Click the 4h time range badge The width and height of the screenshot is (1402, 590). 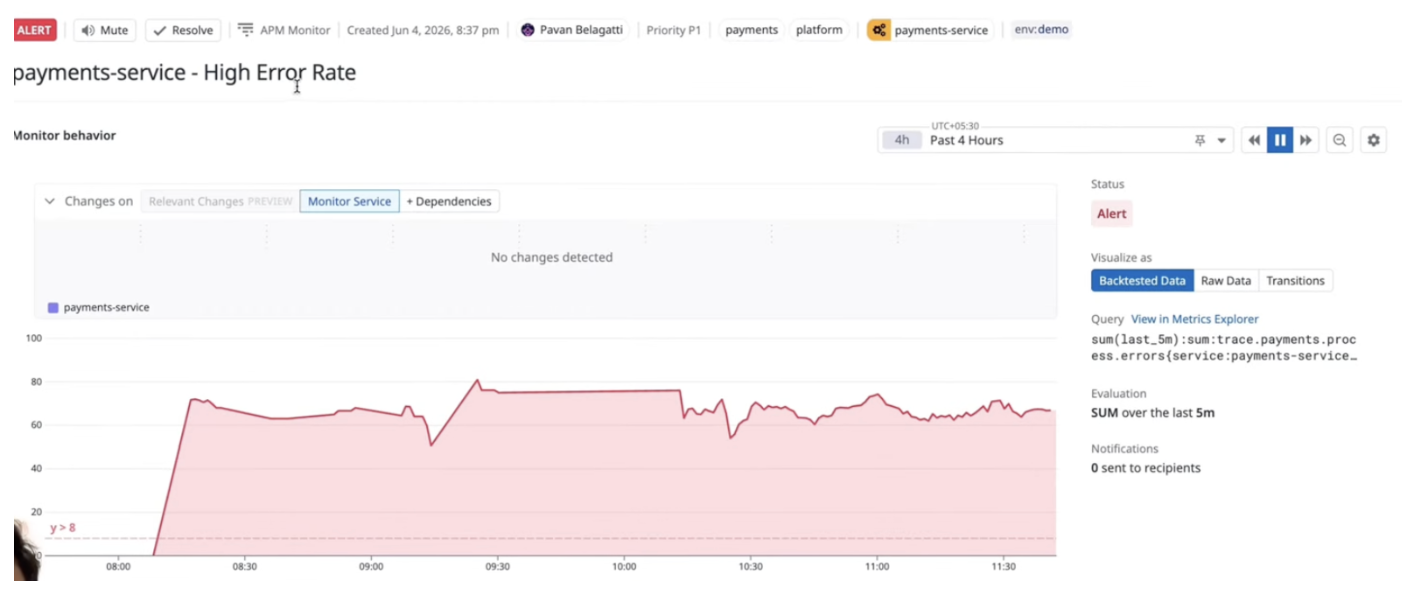pos(902,140)
